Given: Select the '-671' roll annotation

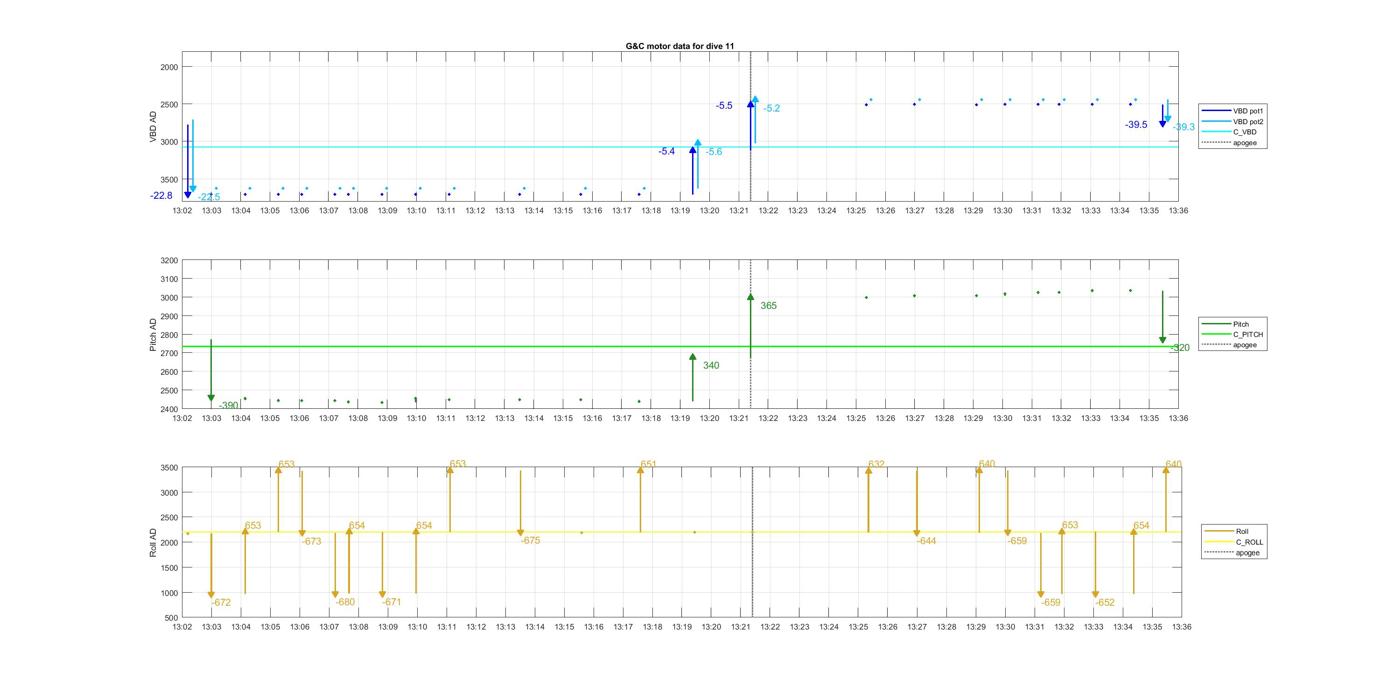Looking at the screenshot, I should tap(391, 602).
